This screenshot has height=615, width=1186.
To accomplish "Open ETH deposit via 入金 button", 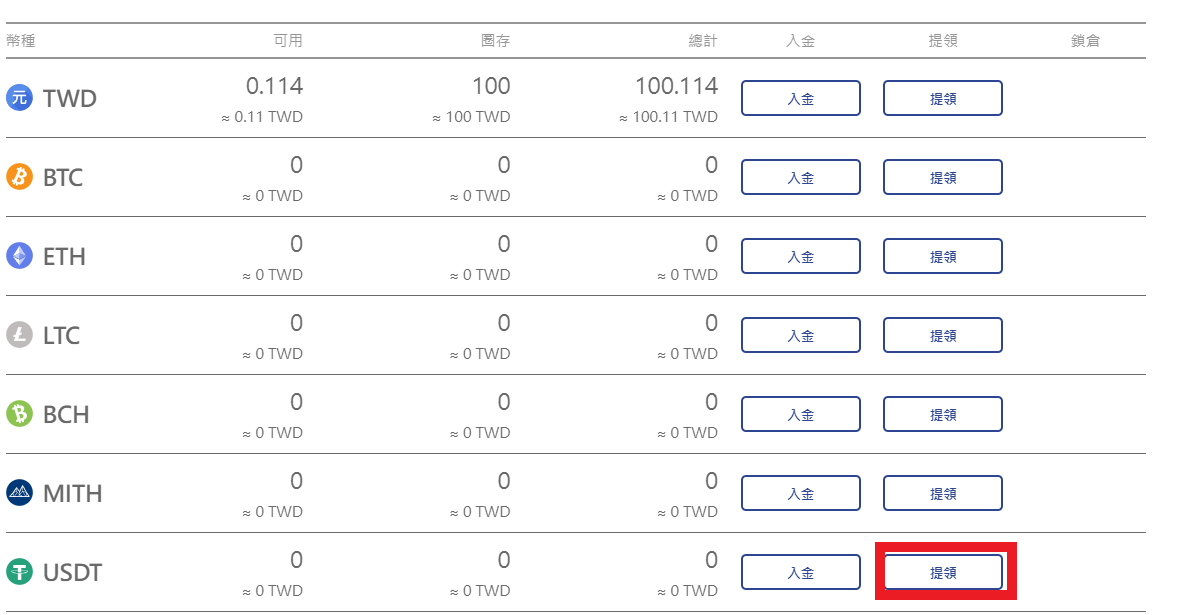I will pyautogui.click(x=800, y=256).
